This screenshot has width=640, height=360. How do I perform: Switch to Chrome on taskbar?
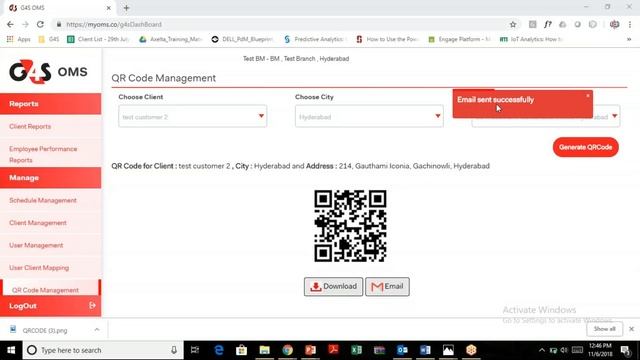point(287,350)
